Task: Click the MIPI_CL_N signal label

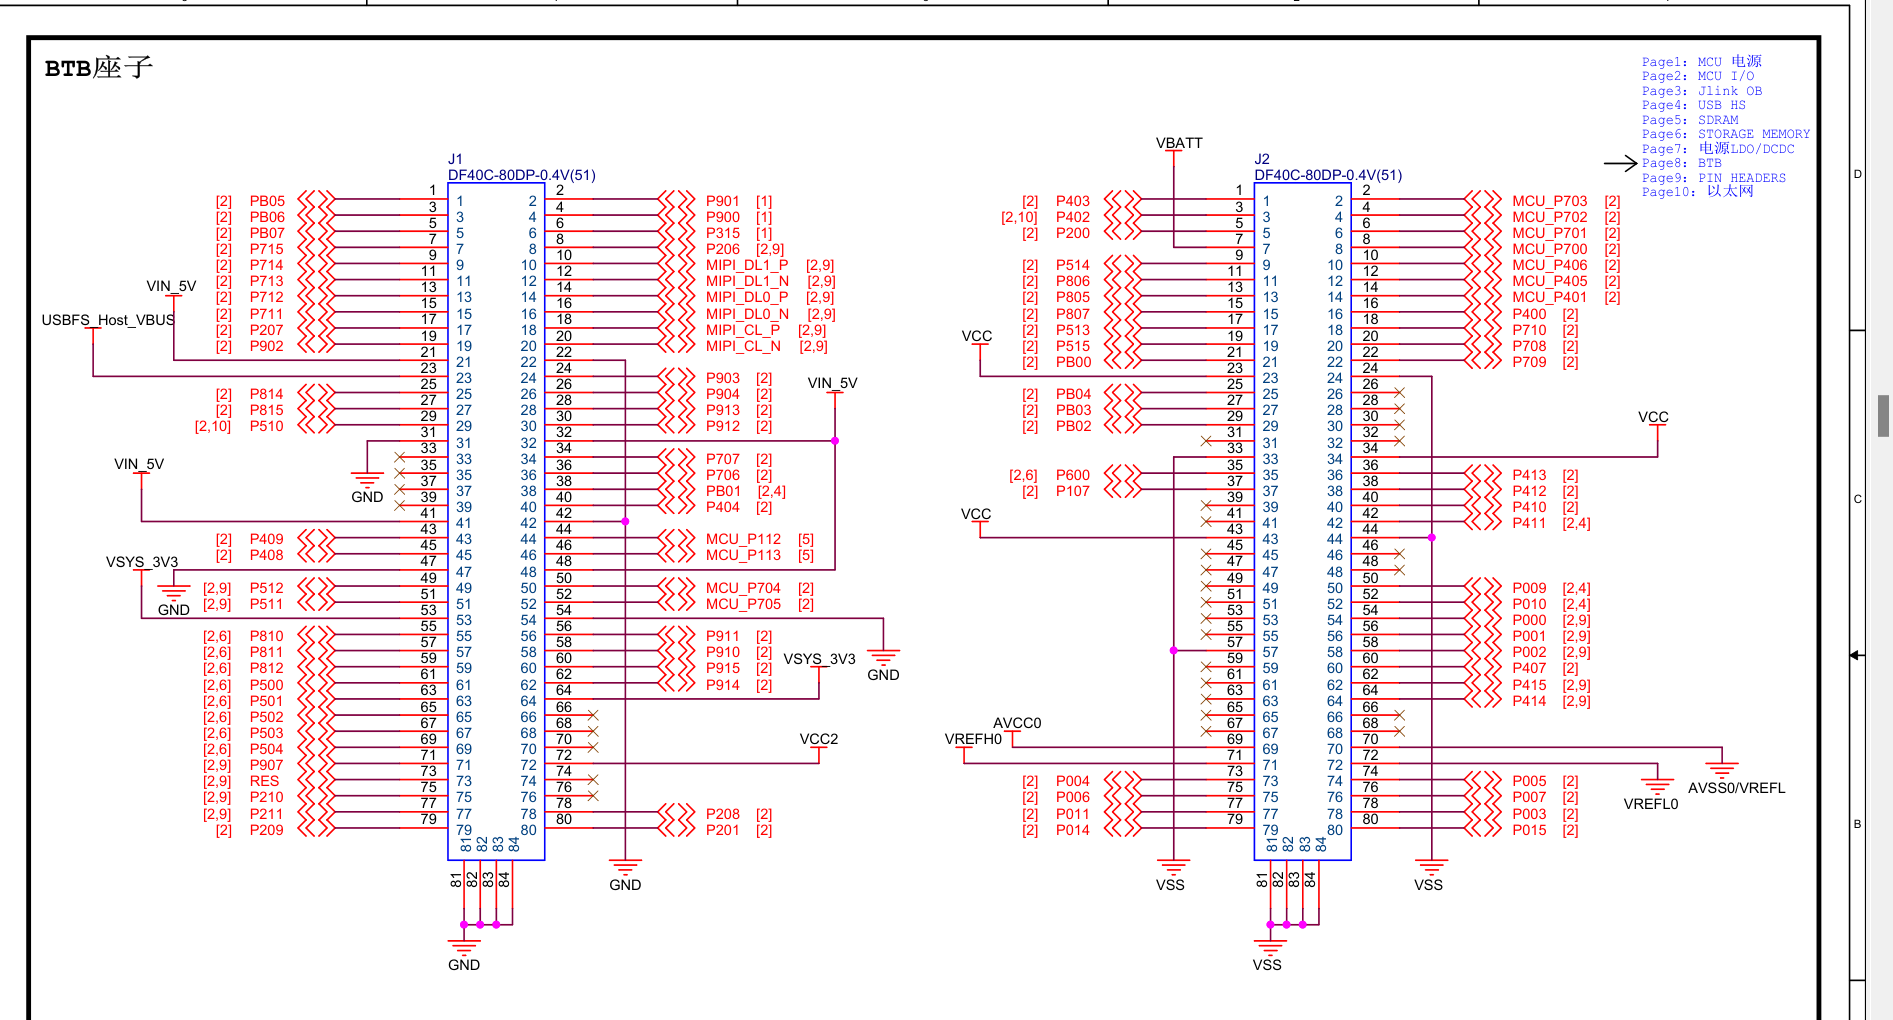Action: click(x=743, y=346)
